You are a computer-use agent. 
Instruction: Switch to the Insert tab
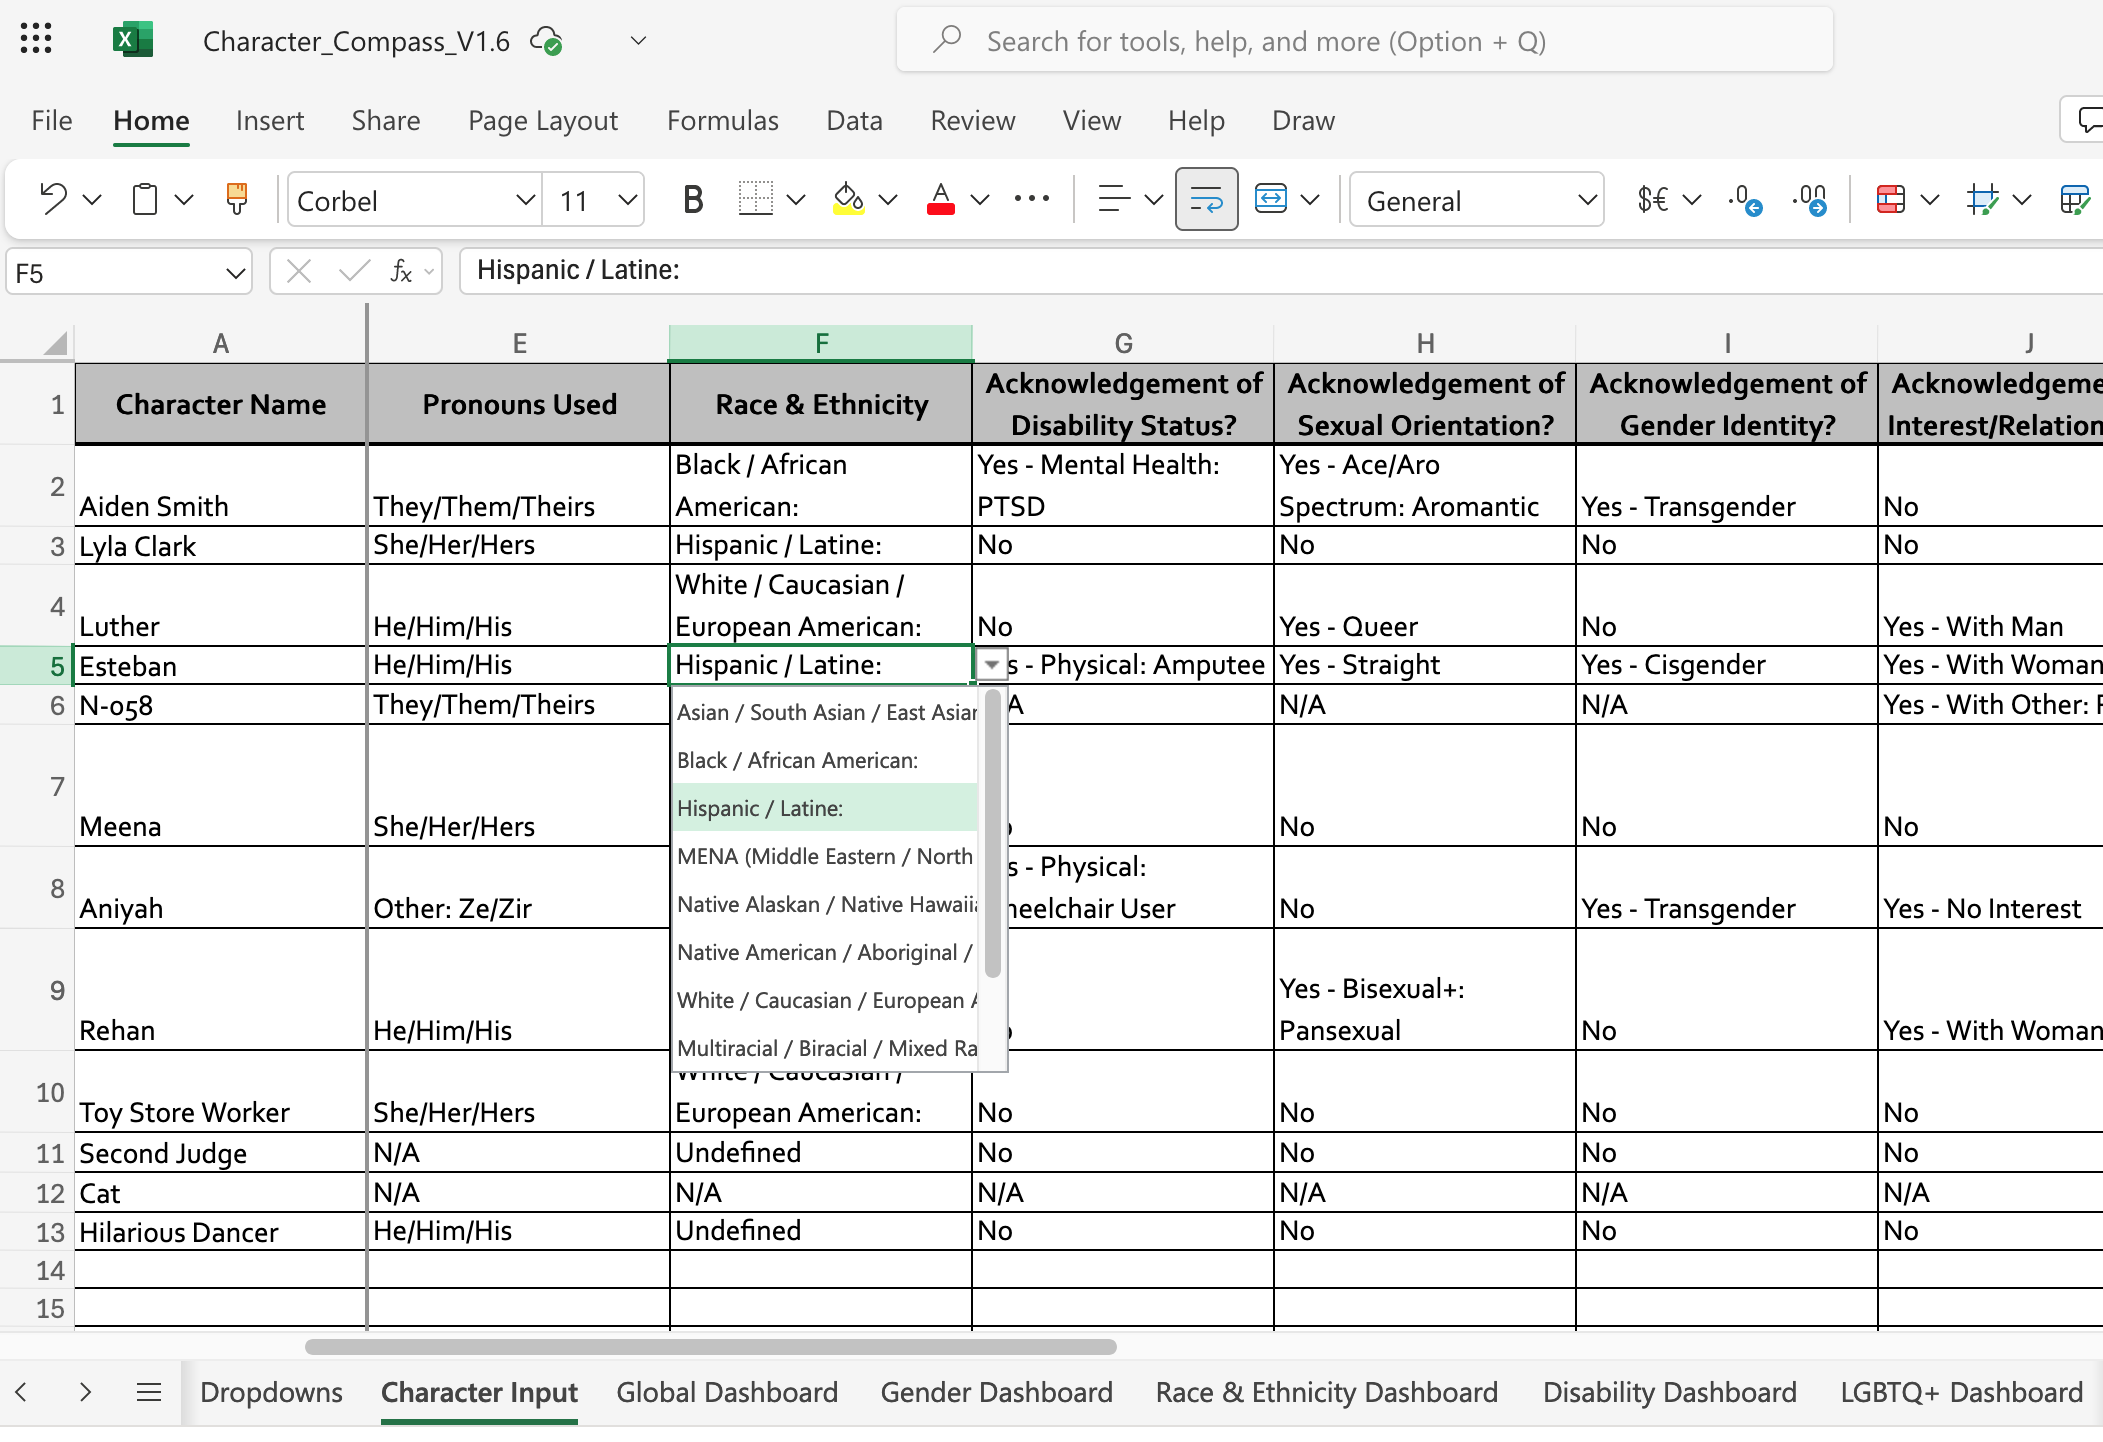tap(270, 121)
